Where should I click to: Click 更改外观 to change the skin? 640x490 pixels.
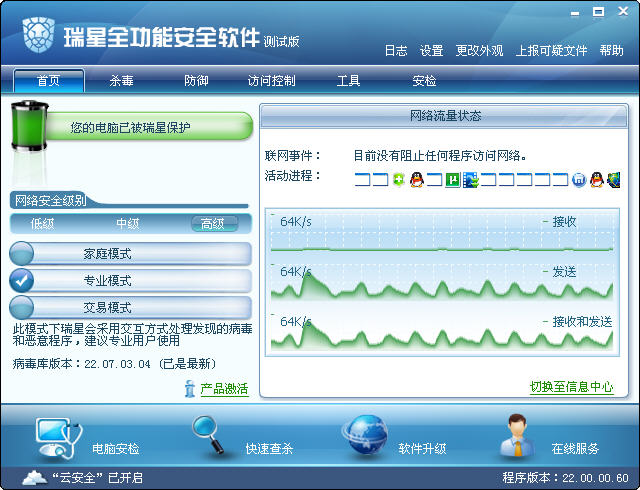click(x=479, y=51)
